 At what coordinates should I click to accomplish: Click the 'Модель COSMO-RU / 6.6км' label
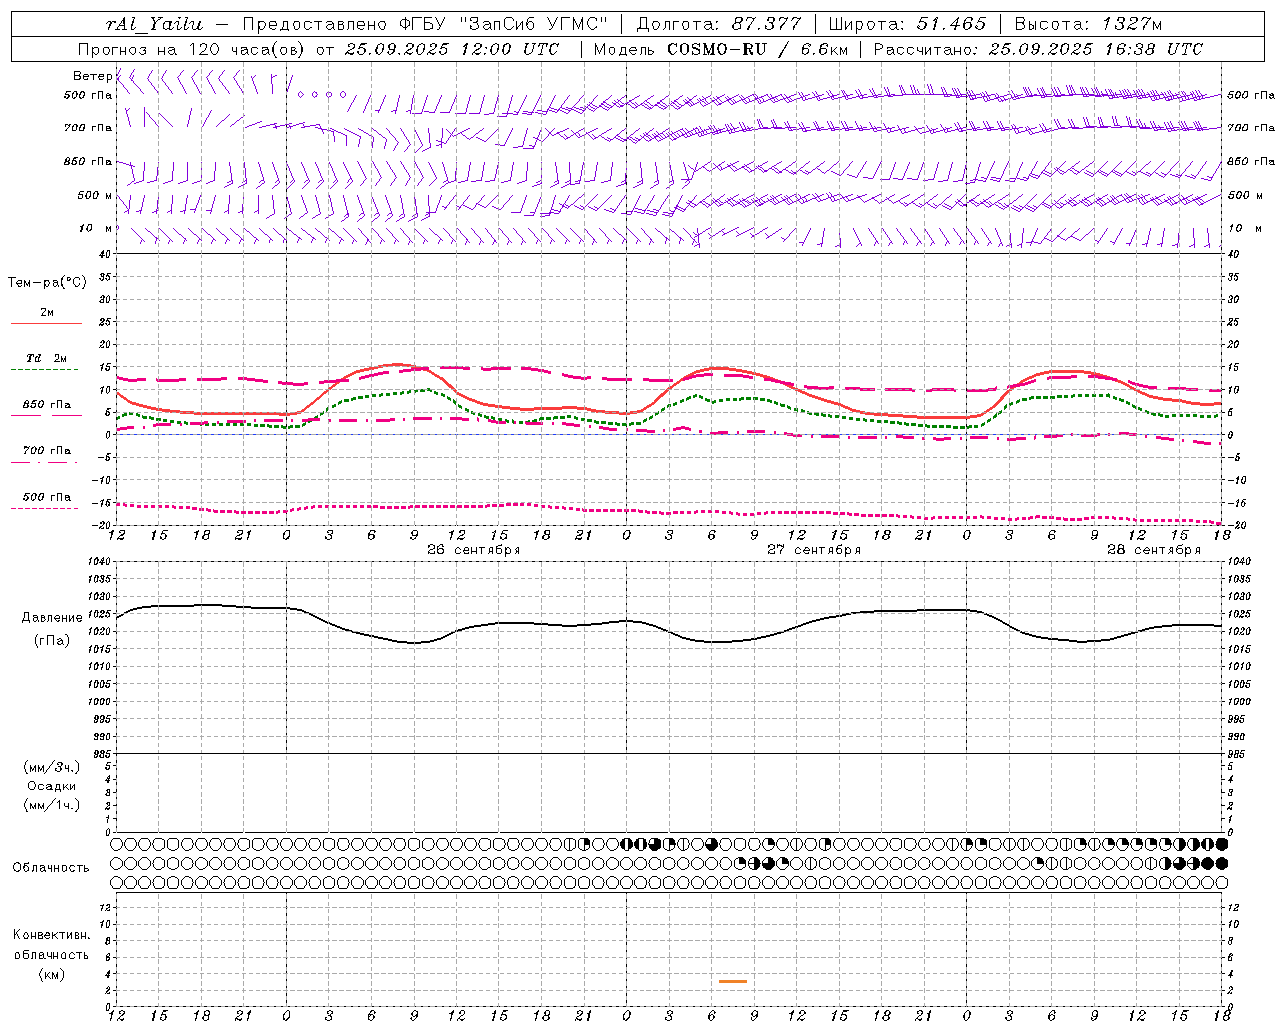pos(720,49)
